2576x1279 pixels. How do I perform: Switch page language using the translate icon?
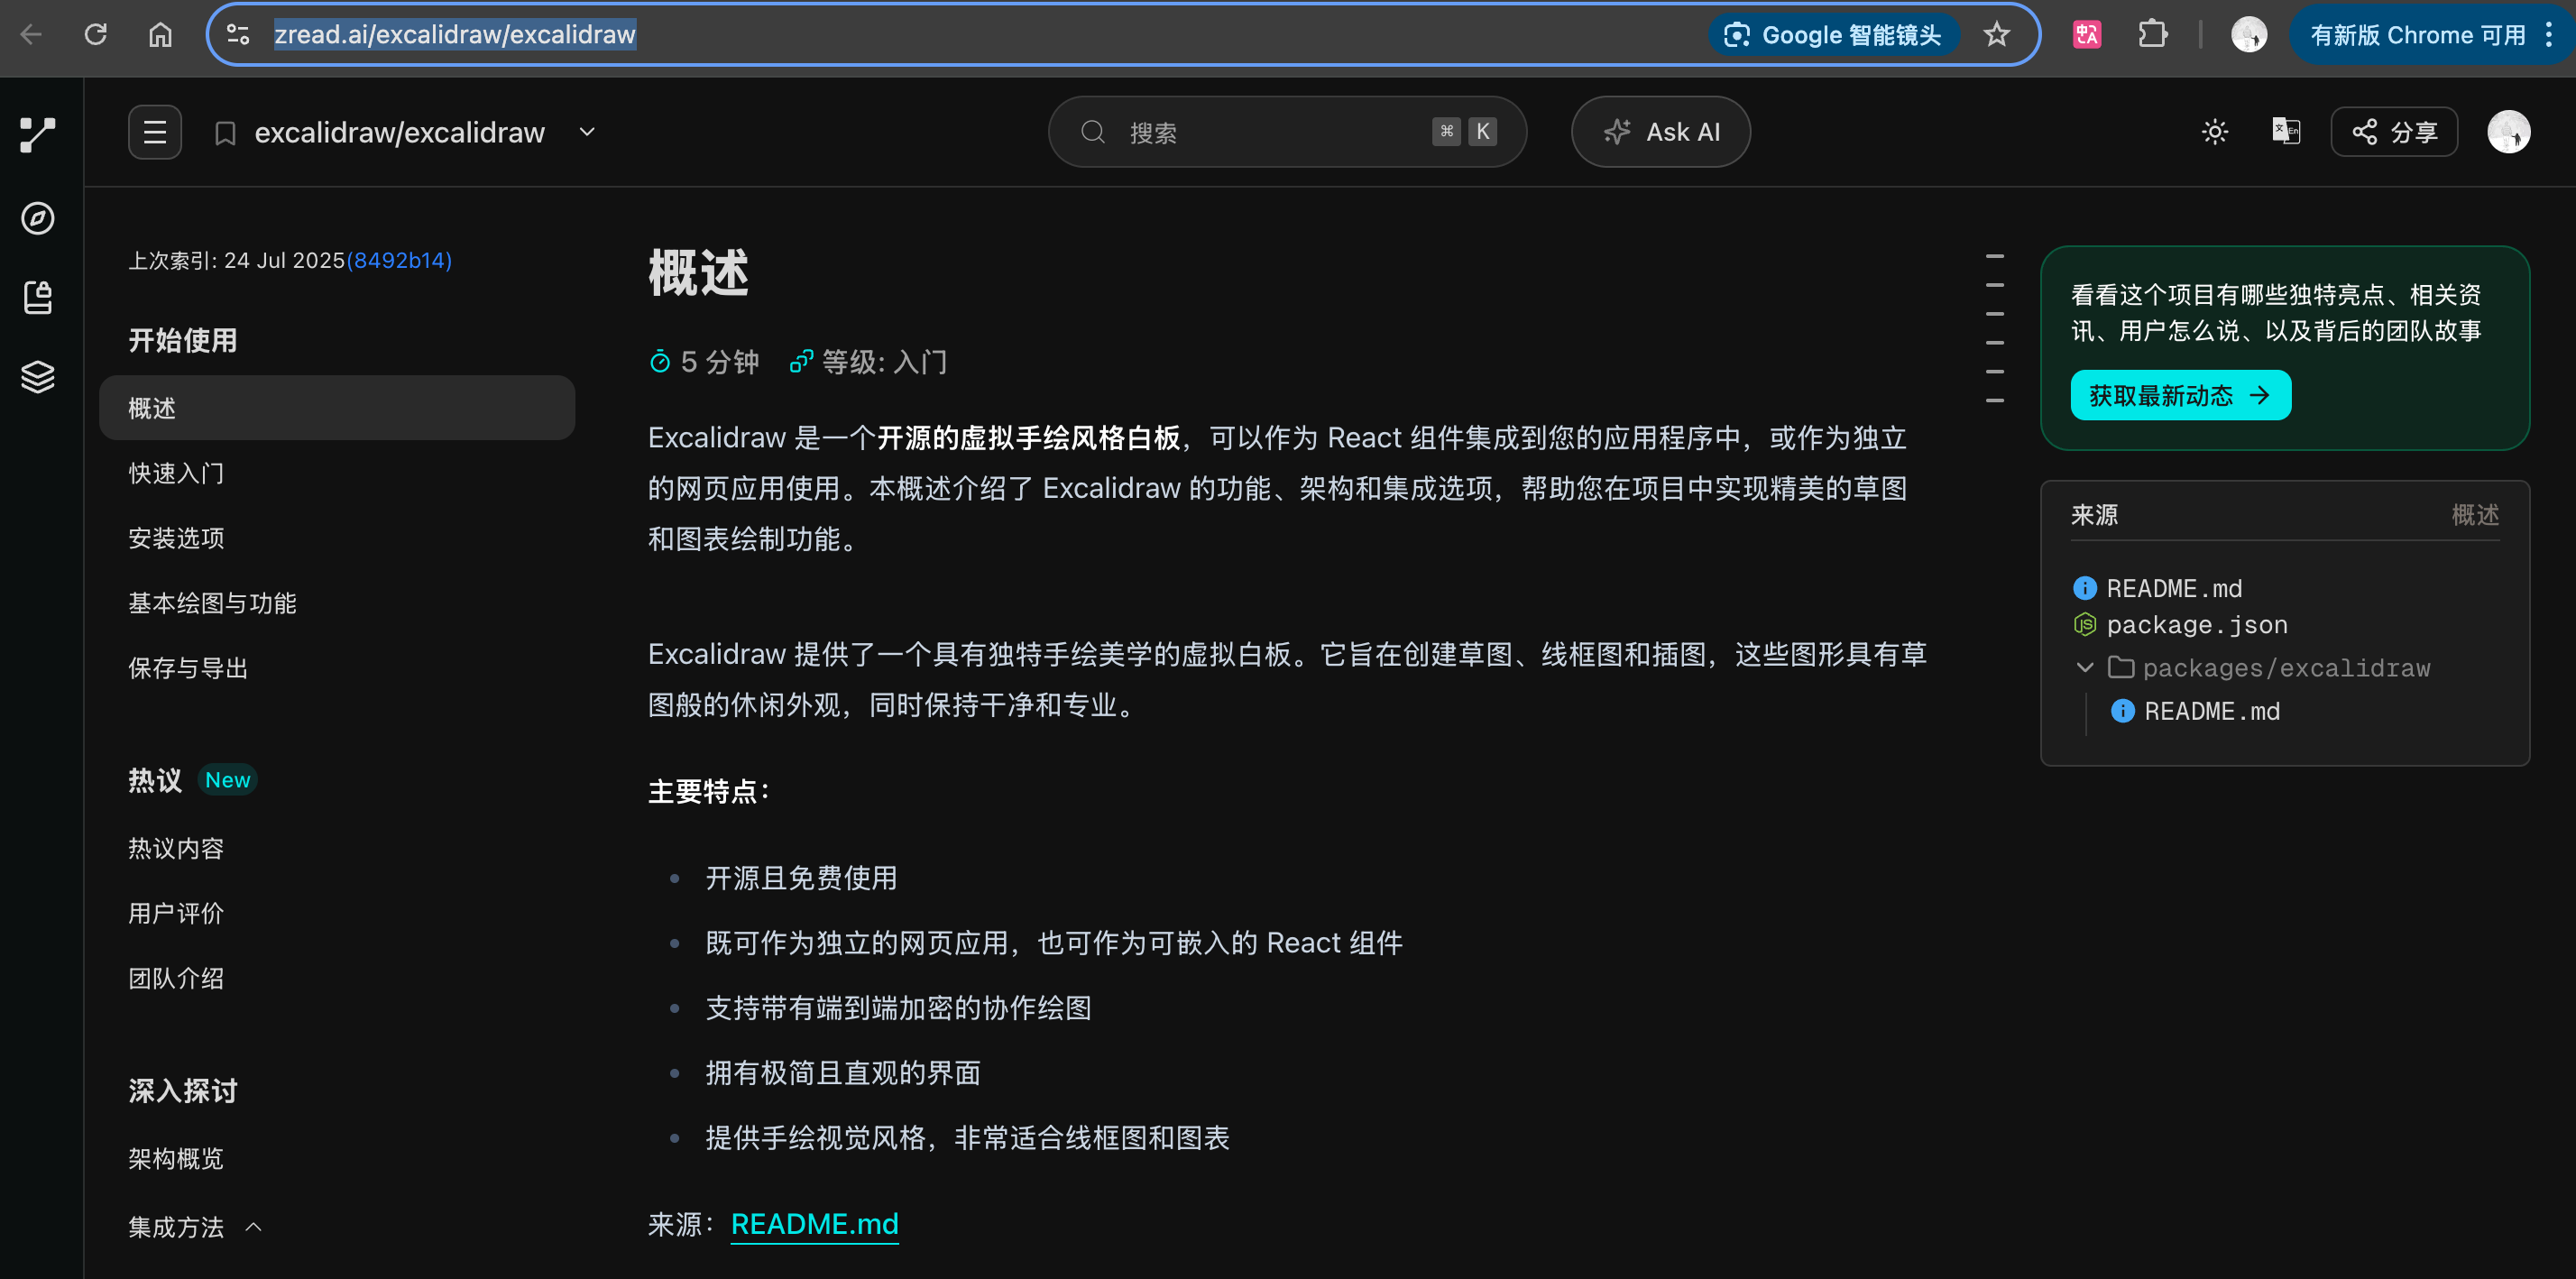tap(2286, 131)
